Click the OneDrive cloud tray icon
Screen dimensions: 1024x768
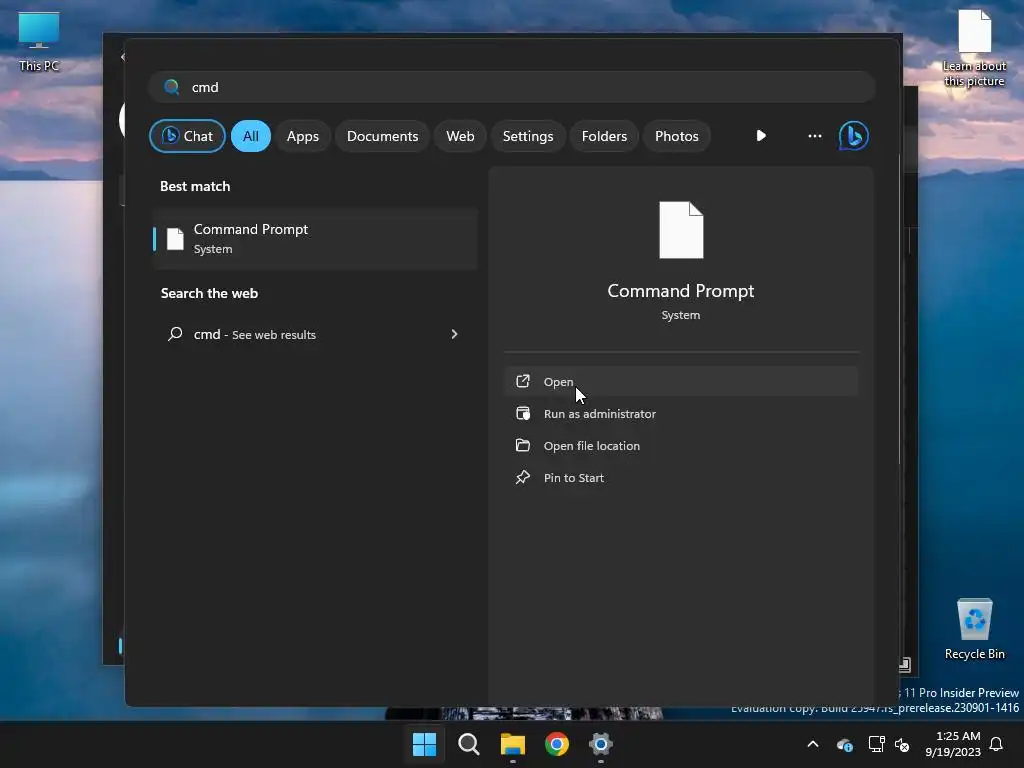tap(844, 744)
